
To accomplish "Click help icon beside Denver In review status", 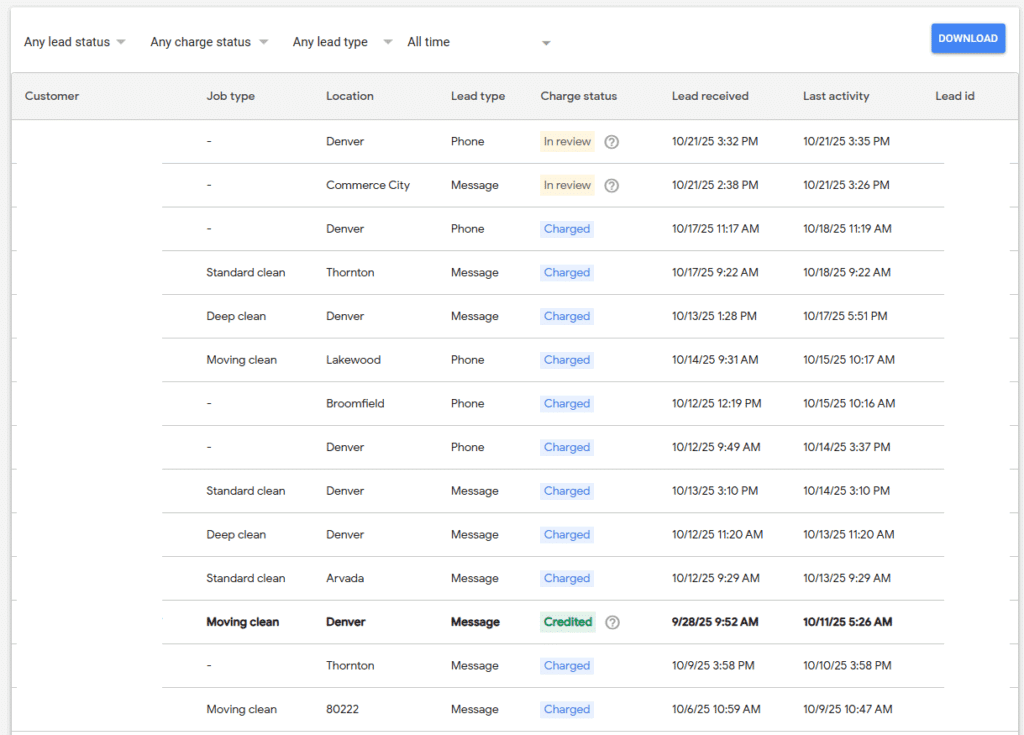I will pyautogui.click(x=612, y=142).
